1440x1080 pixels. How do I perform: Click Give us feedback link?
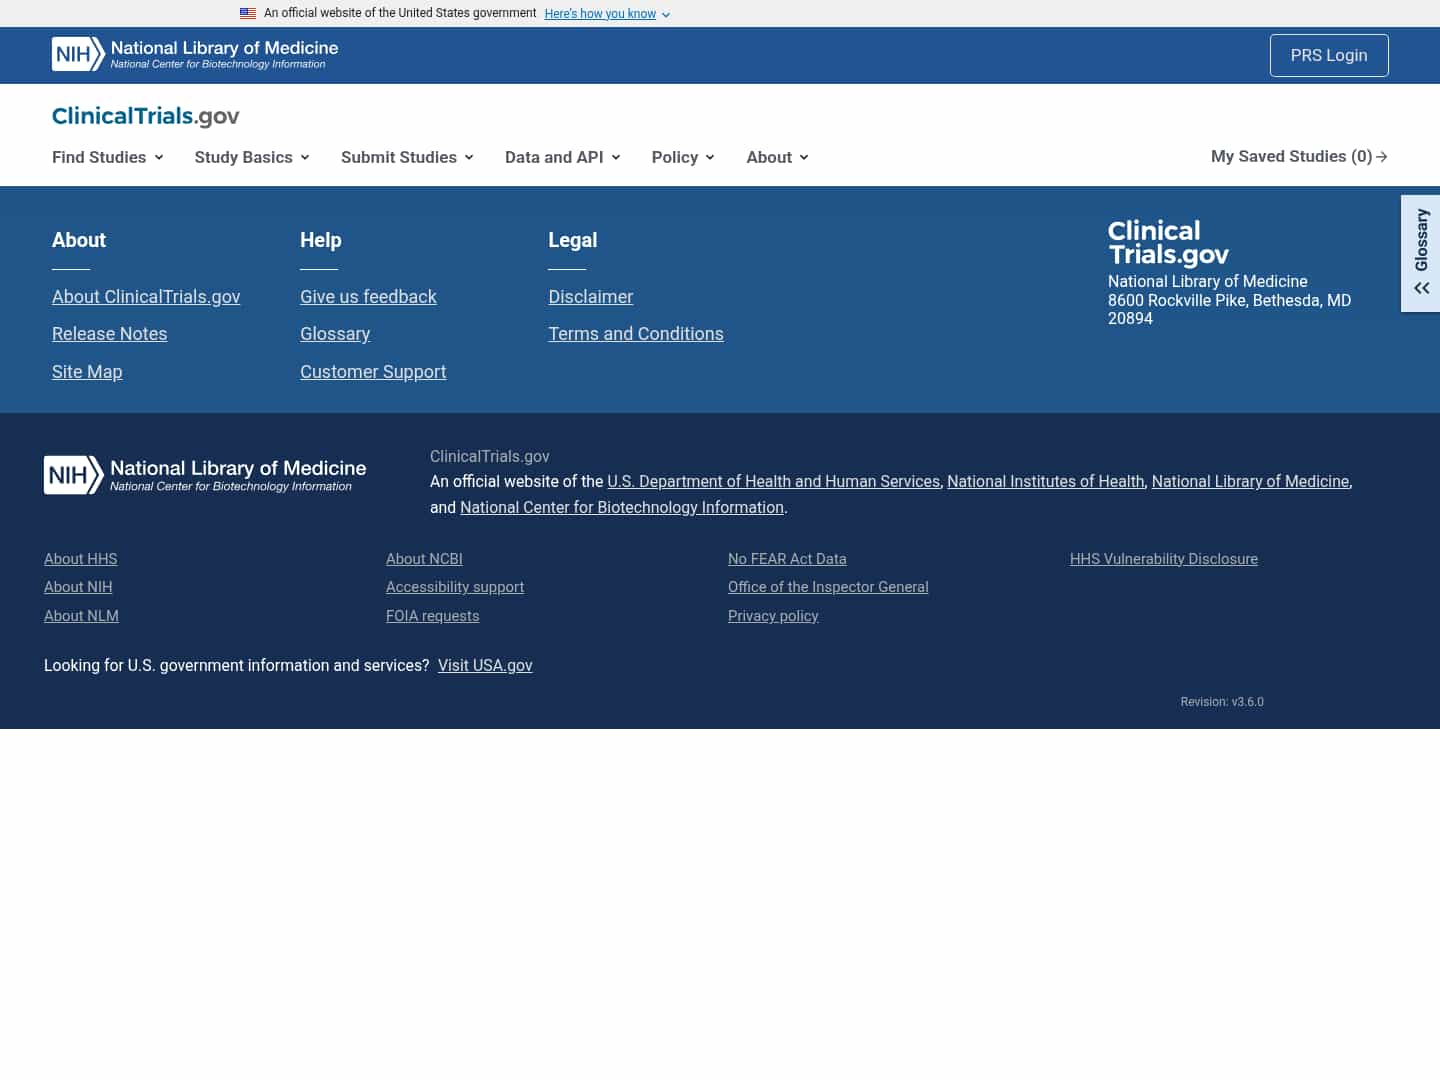[x=368, y=297]
